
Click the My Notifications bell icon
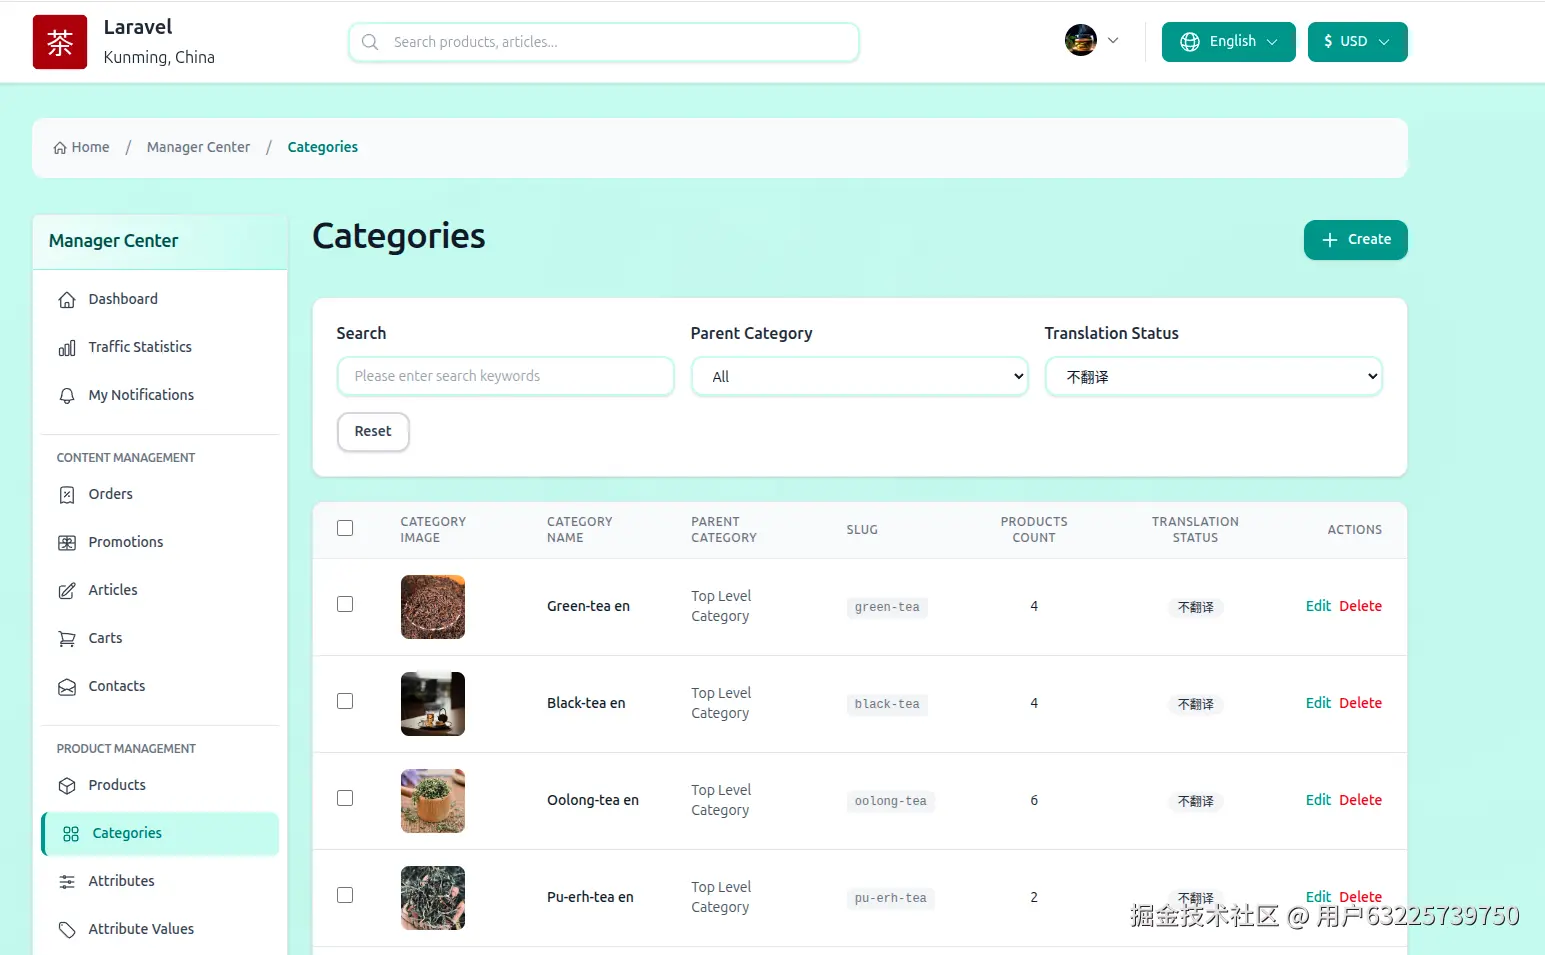67,396
